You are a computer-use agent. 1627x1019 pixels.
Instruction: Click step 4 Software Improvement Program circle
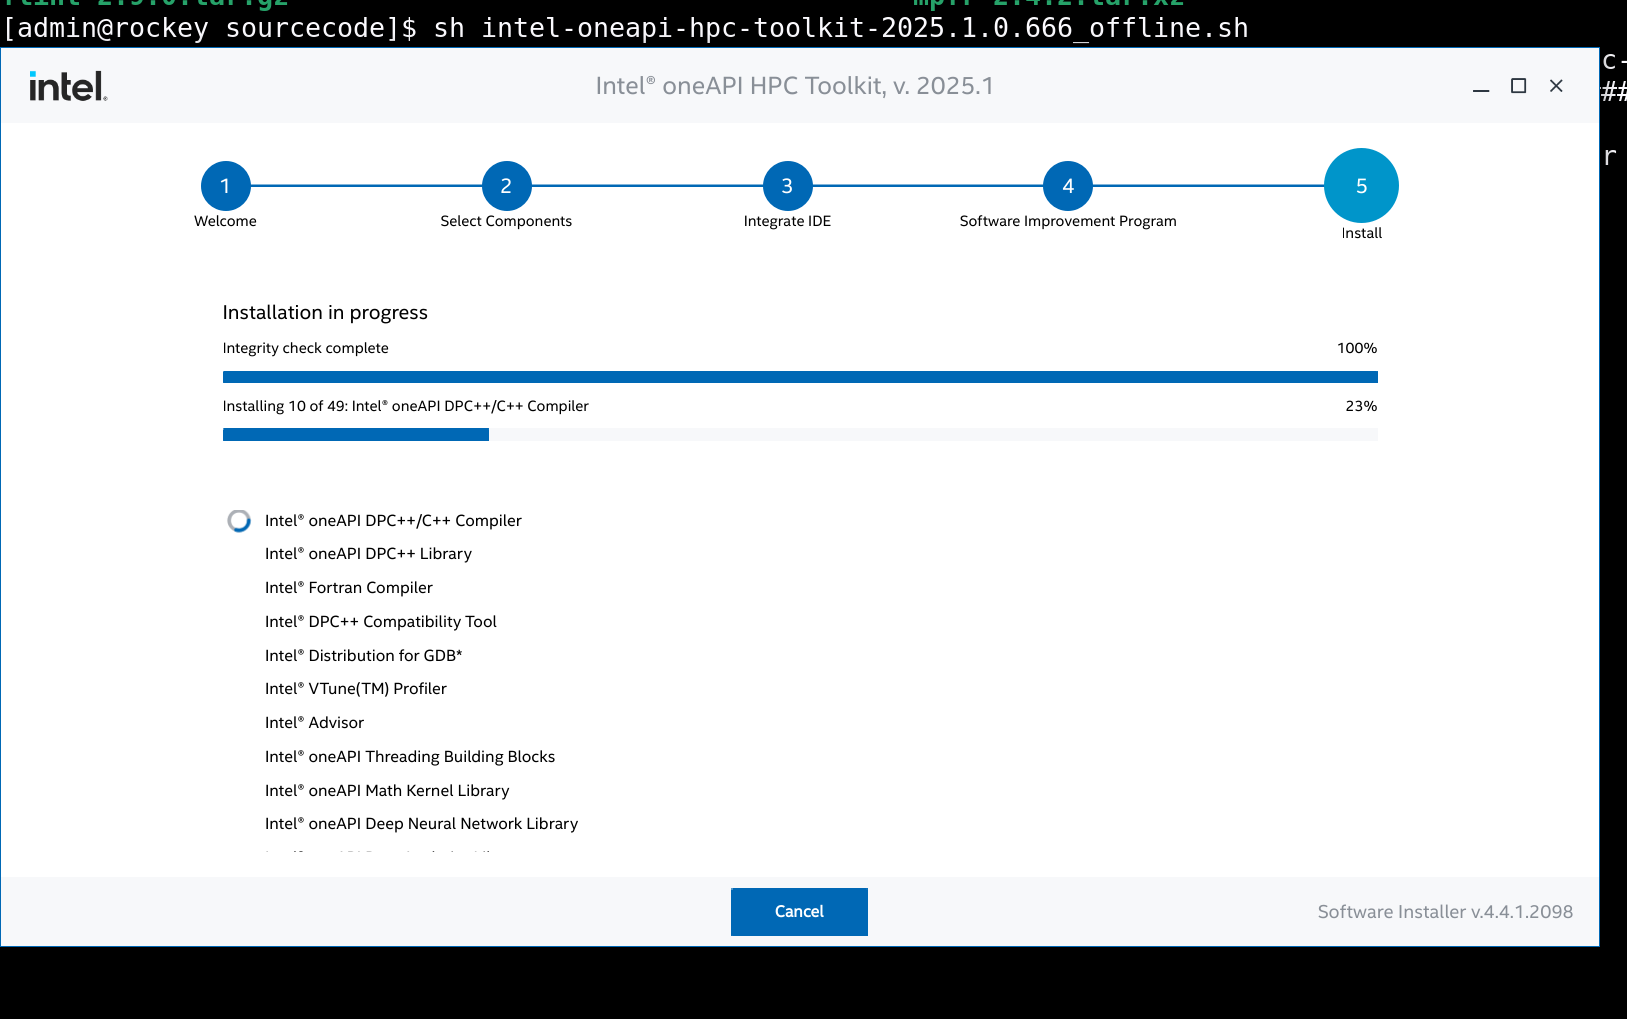1068,186
